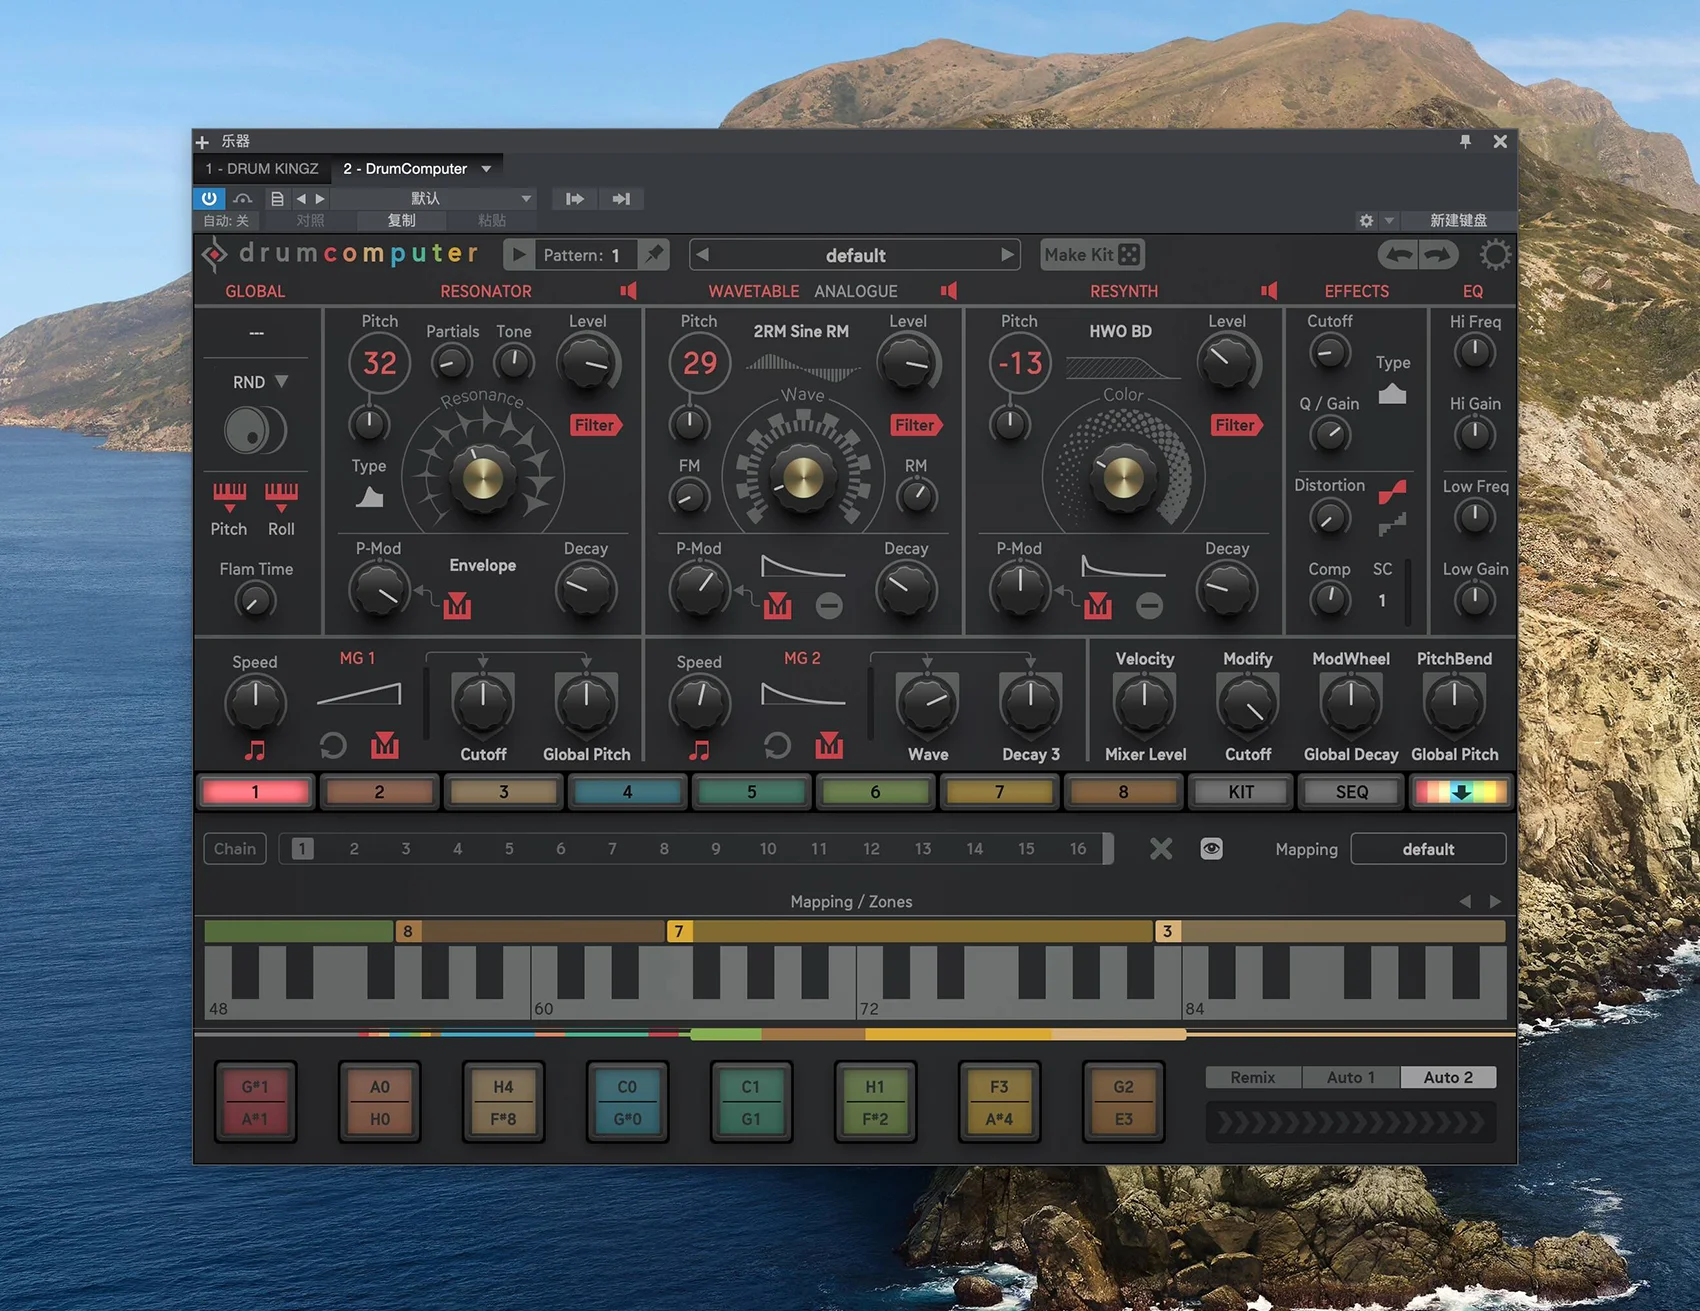
Task: Toggle the Resonator Filter button
Action: pyautogui.click(x=596, y=425)
